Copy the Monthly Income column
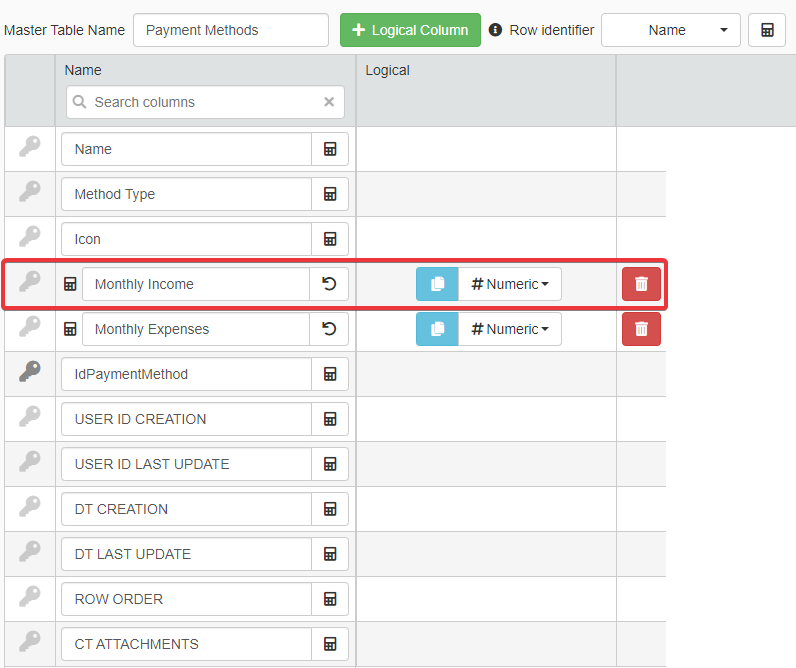The width and height of the screenshot is (796, 668). 437,284
